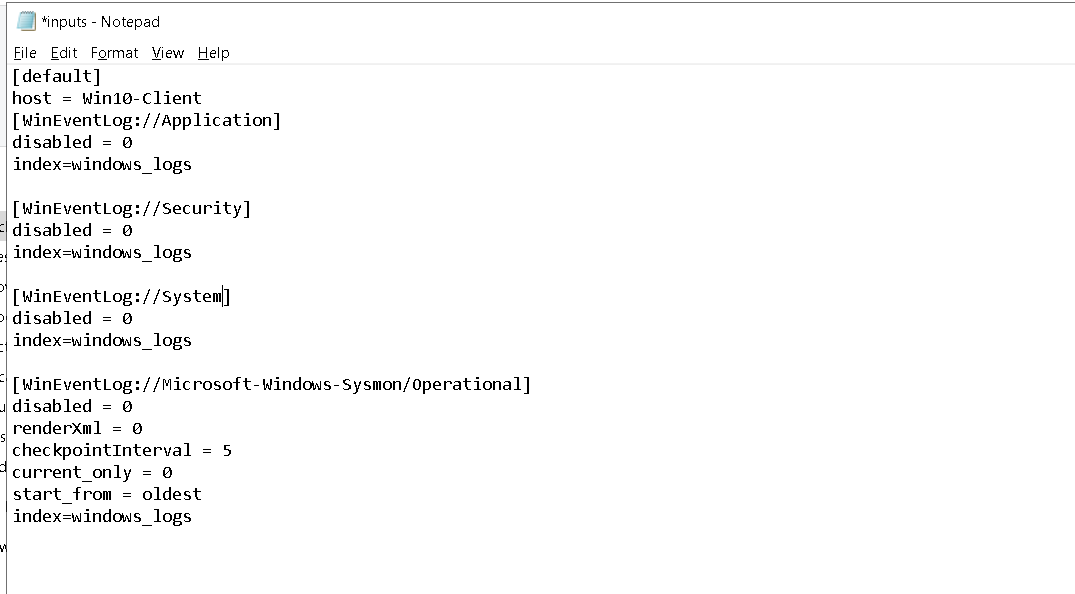1075x594 pixels.
Task: Click the Microsoft-Windows-Sysmon/Operational stanza header
Action: tap(271, 384)
